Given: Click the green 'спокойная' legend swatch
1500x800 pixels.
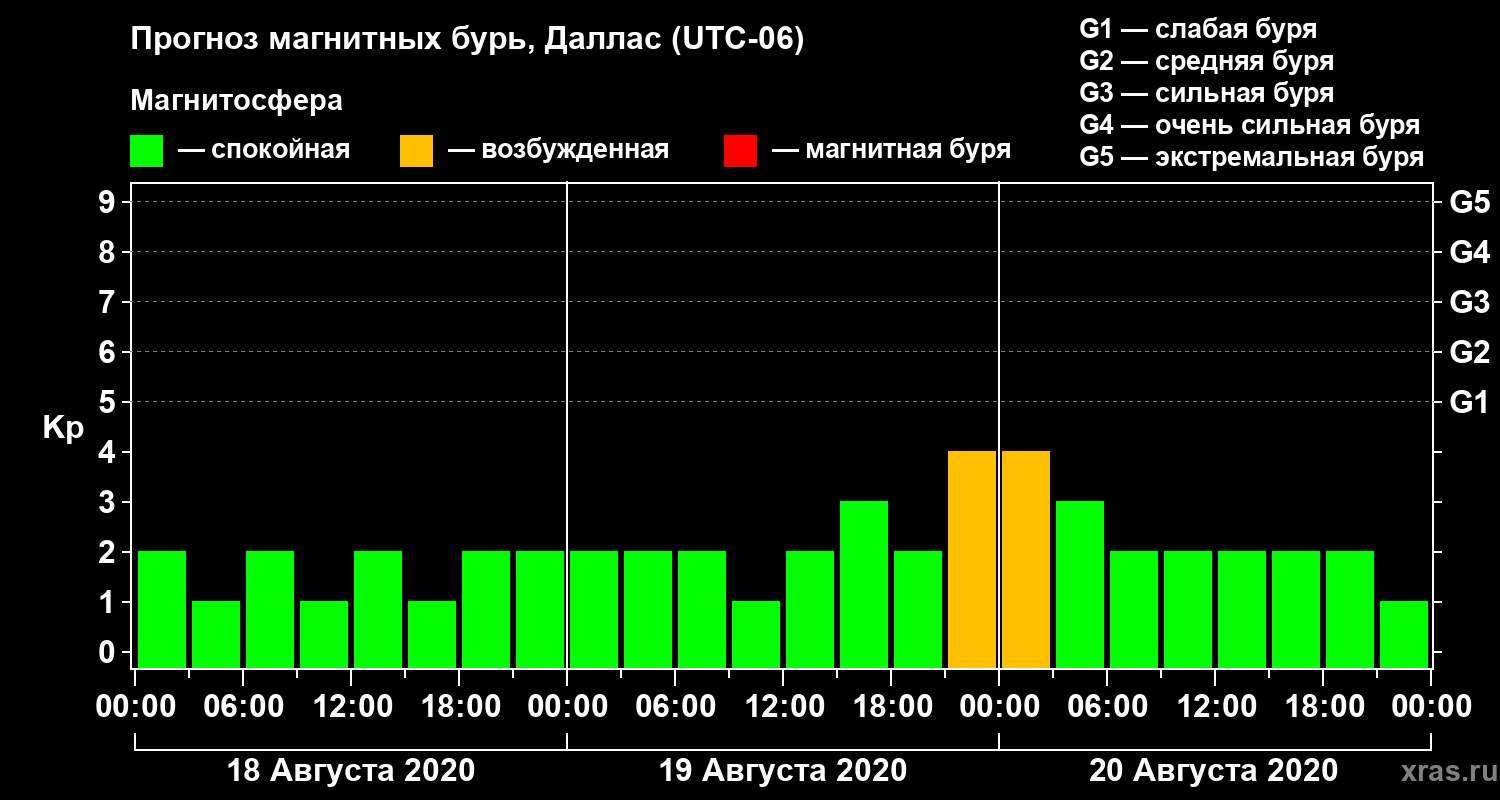Looking at the screenshot, I should click(146, 150).
